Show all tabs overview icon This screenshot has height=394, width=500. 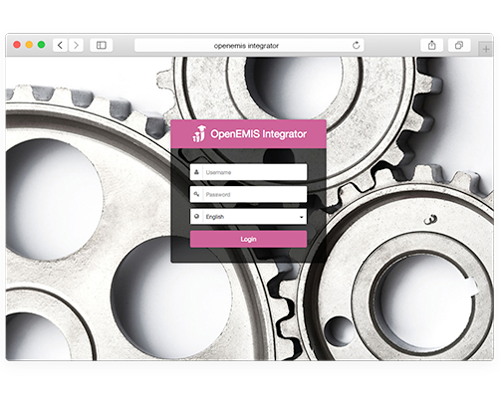[x=459, y=45]
